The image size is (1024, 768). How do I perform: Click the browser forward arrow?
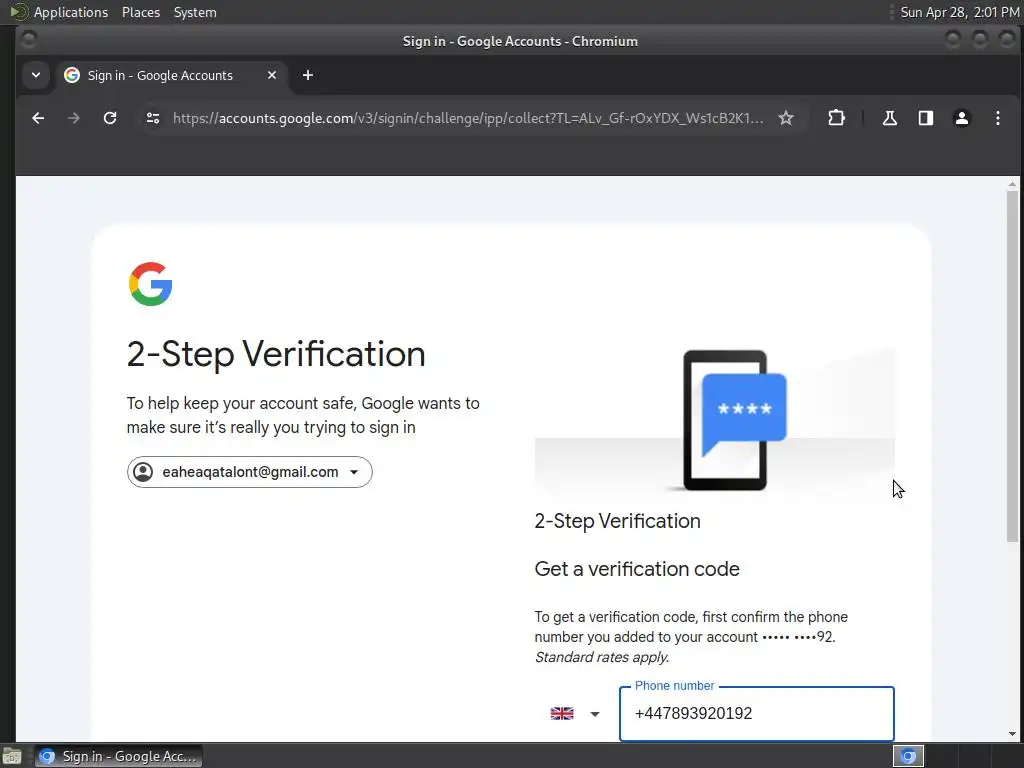74,118
